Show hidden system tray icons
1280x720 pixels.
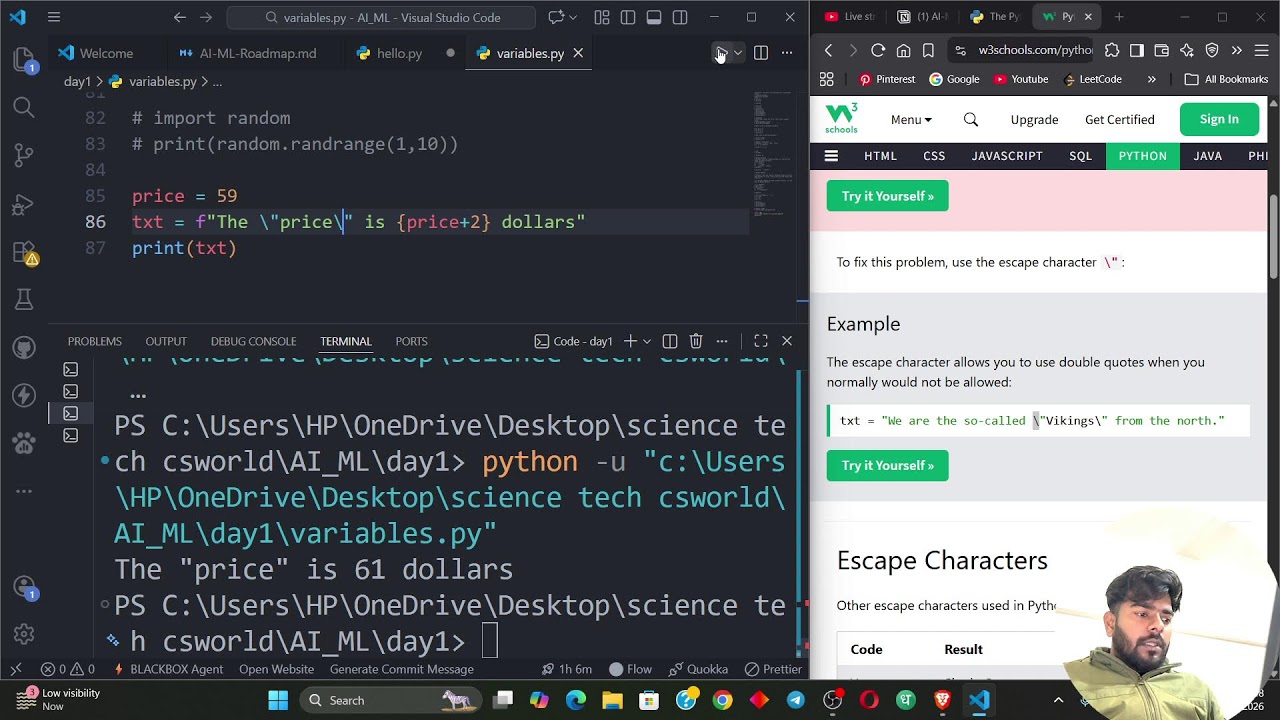point(1058,700)
